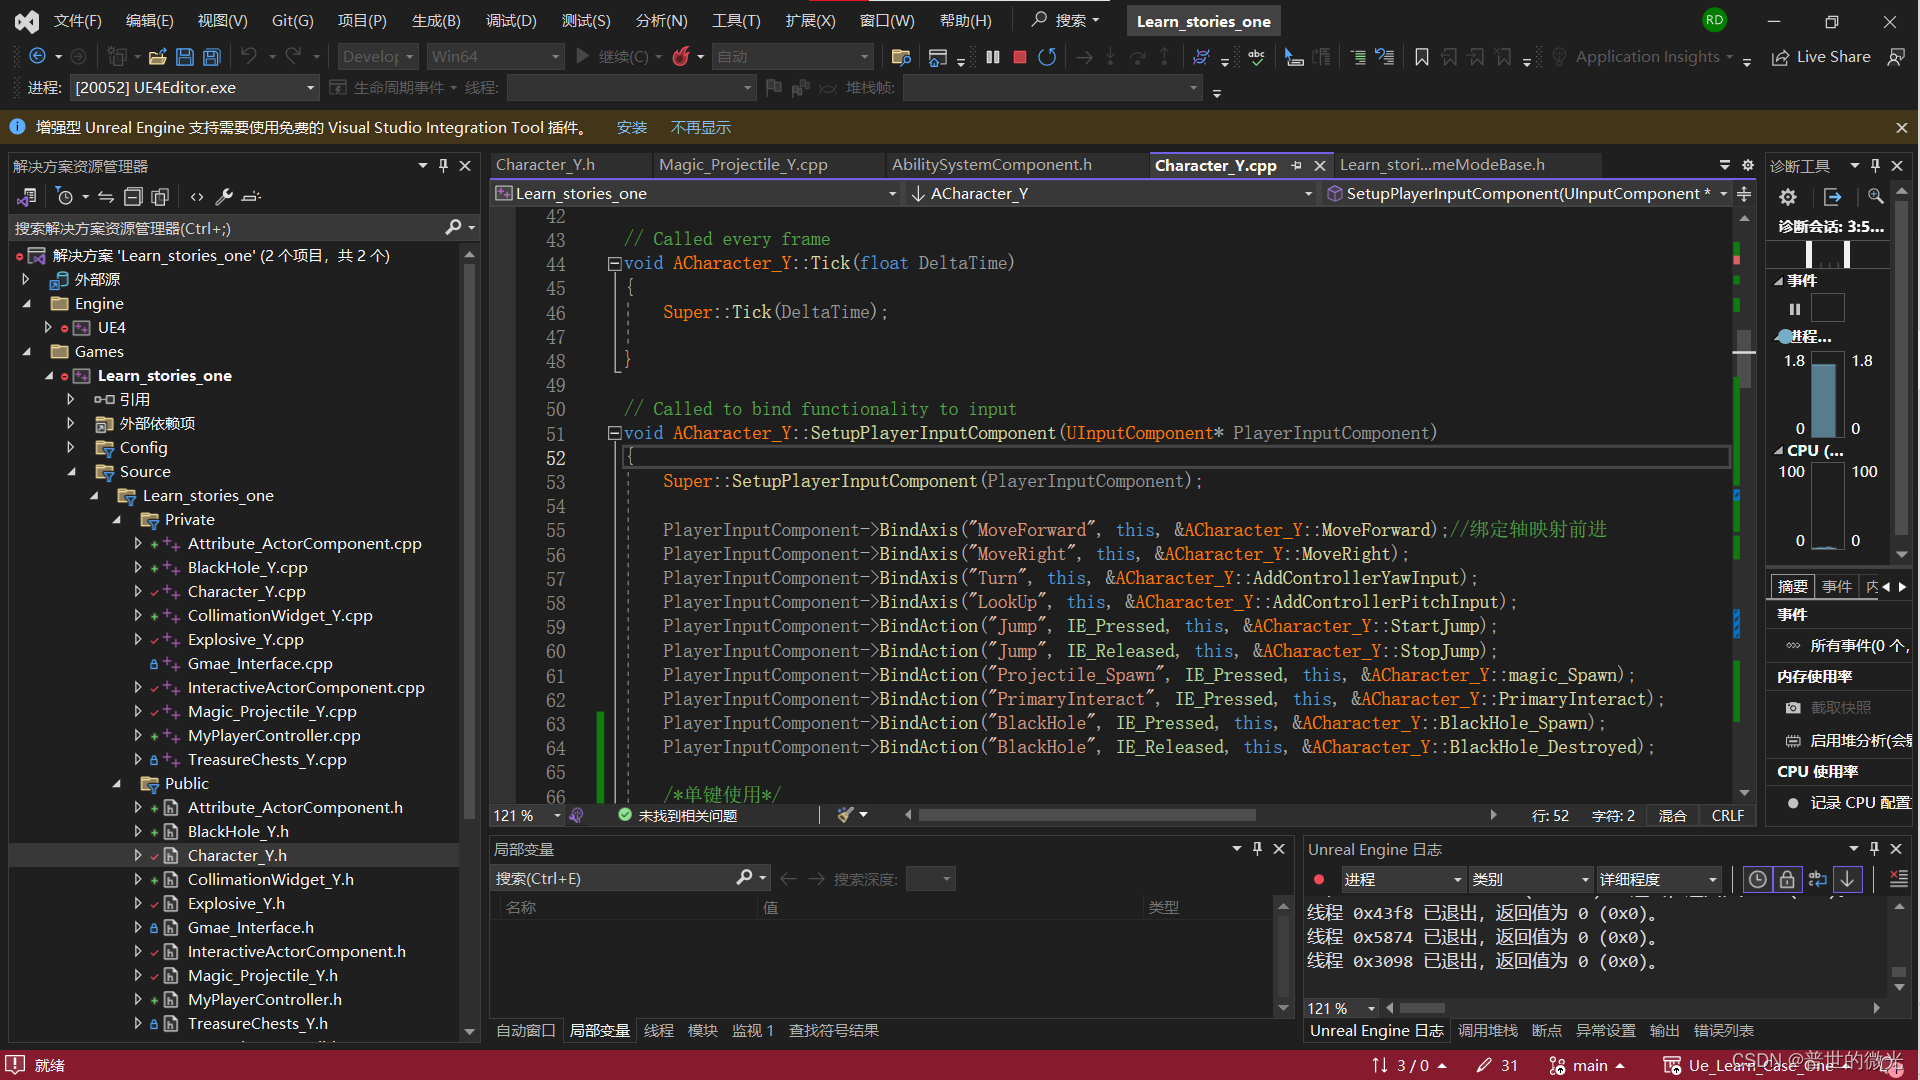
Task: Click the editor horizontal scrollbar thumb
Action: (x=1086, y=816)
